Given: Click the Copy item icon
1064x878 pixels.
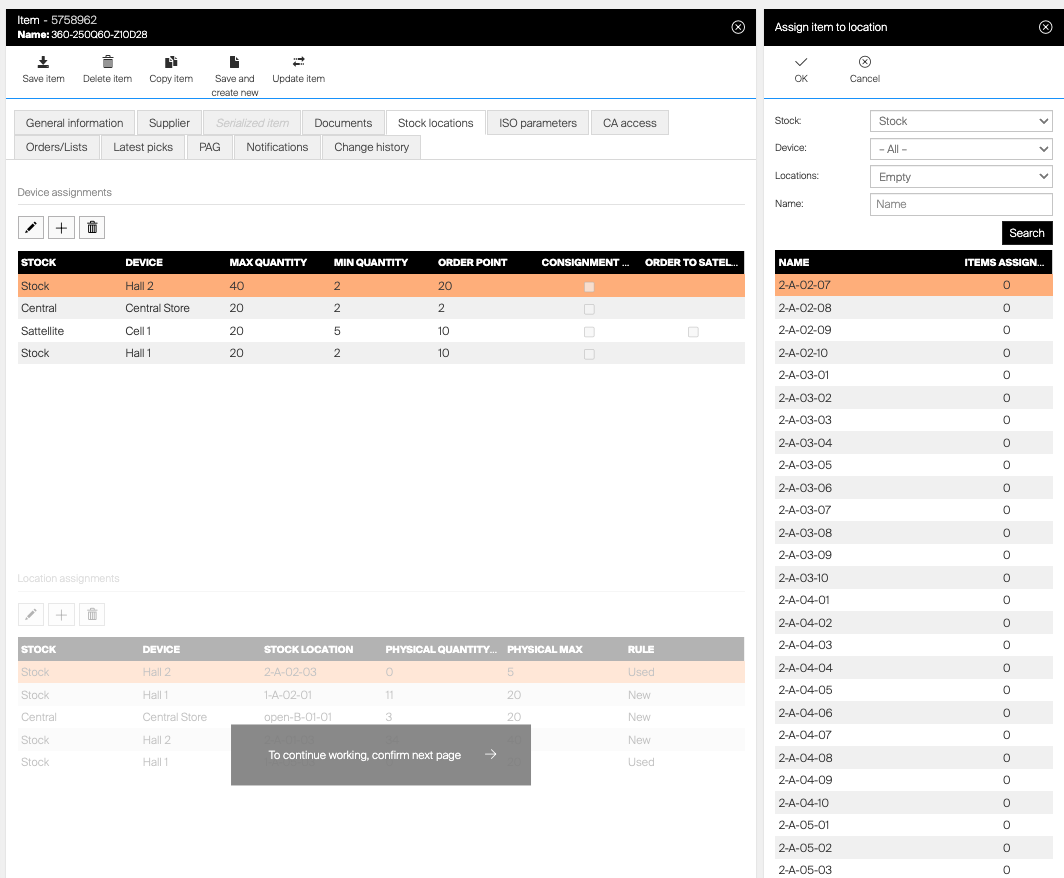Looking at the screenshot, I should [171, 62].
